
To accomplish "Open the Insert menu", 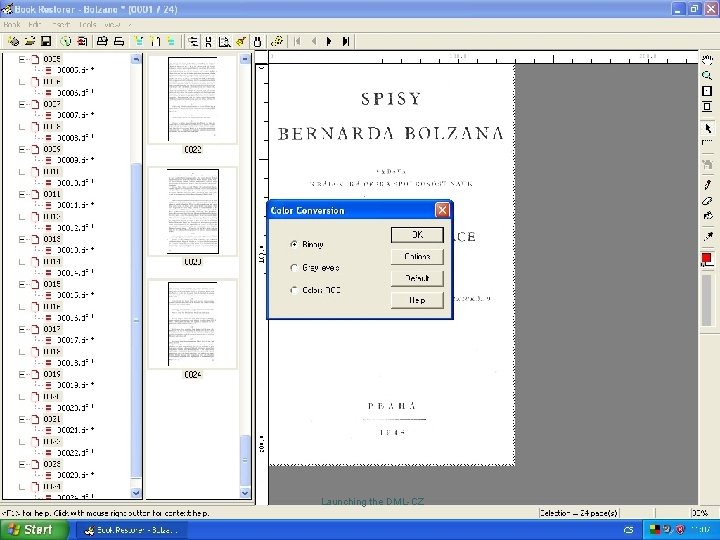I will coord(61,25).
